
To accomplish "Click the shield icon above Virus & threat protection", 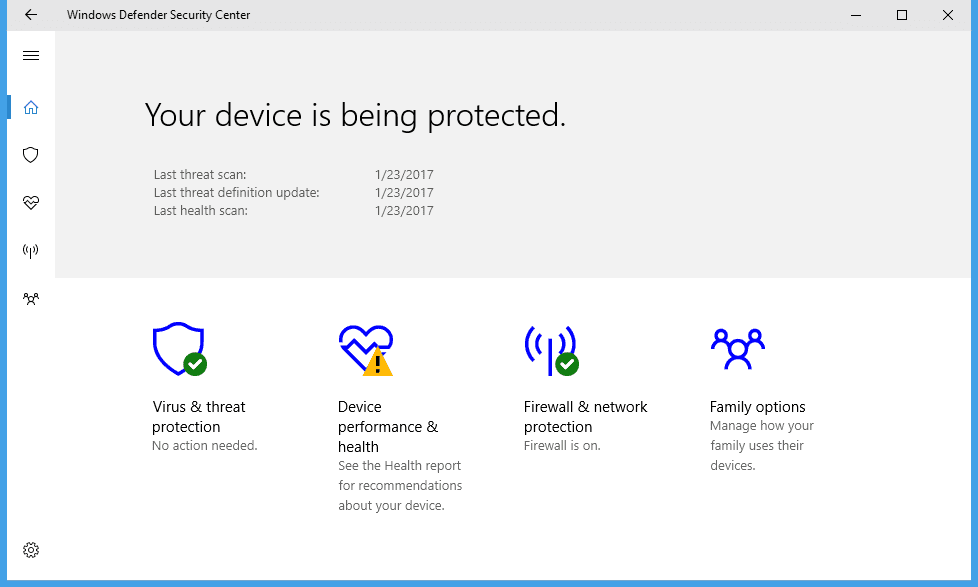I will (178, 345).
